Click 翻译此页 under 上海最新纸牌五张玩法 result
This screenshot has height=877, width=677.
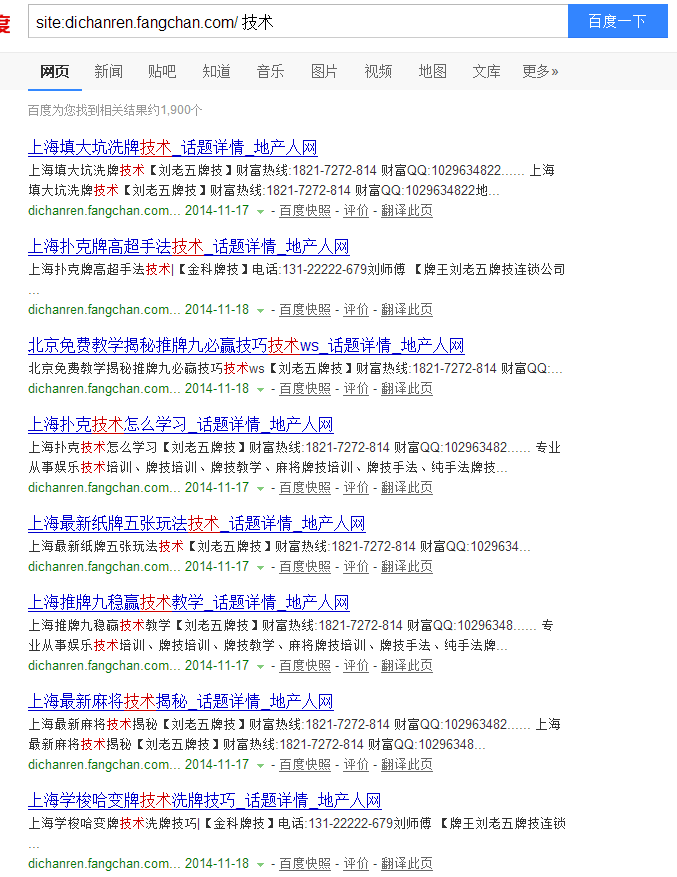(407, 567)
